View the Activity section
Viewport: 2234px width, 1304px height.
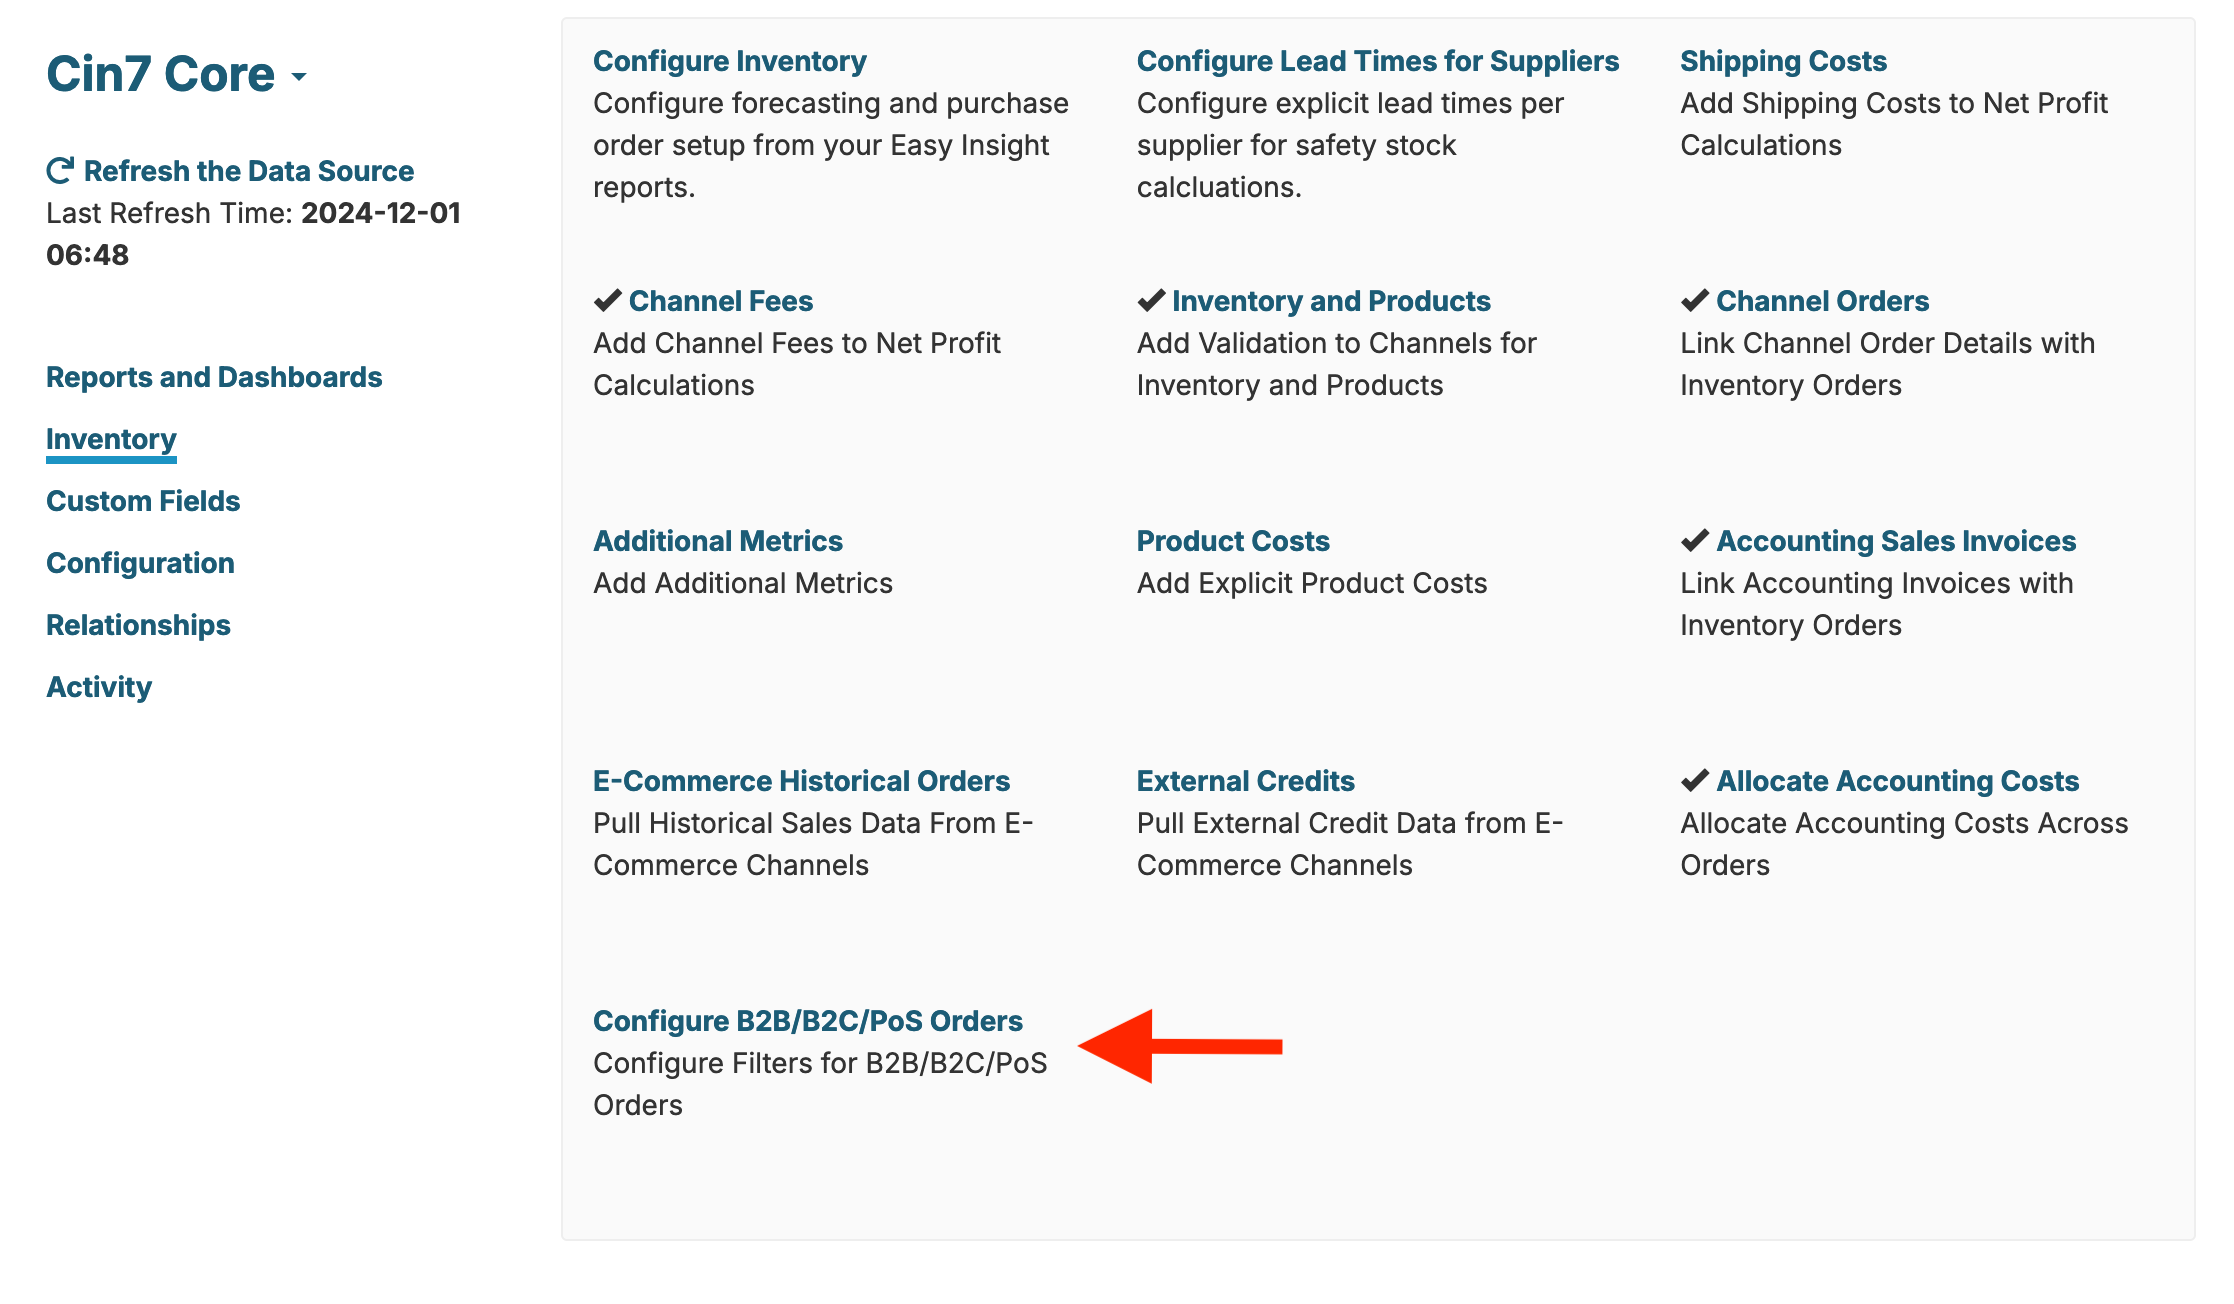coord(98,686)
